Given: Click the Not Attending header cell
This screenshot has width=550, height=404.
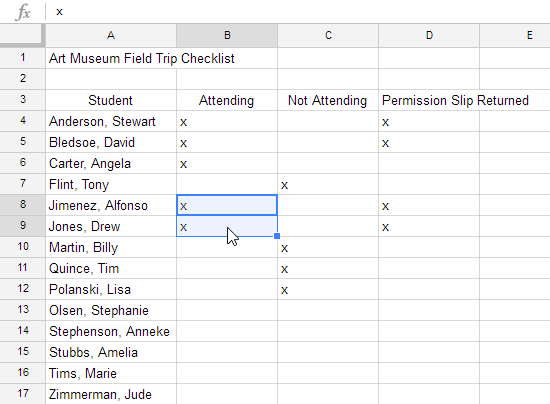Looking at the screenshot, I should point(328,100).
